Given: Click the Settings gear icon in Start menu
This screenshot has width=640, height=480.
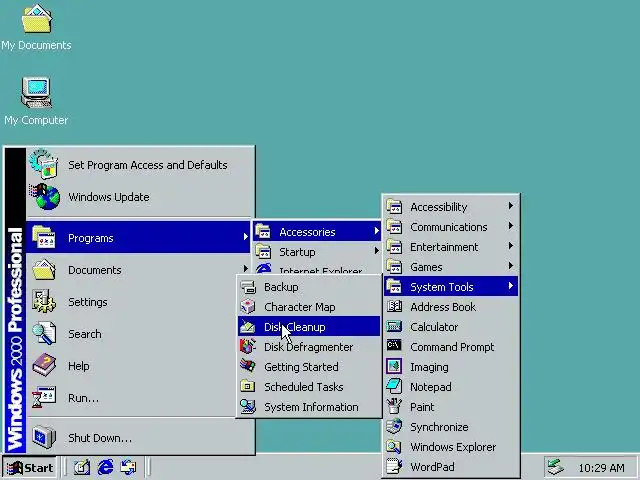Looking at the screenshot, I should click(44, 302).
